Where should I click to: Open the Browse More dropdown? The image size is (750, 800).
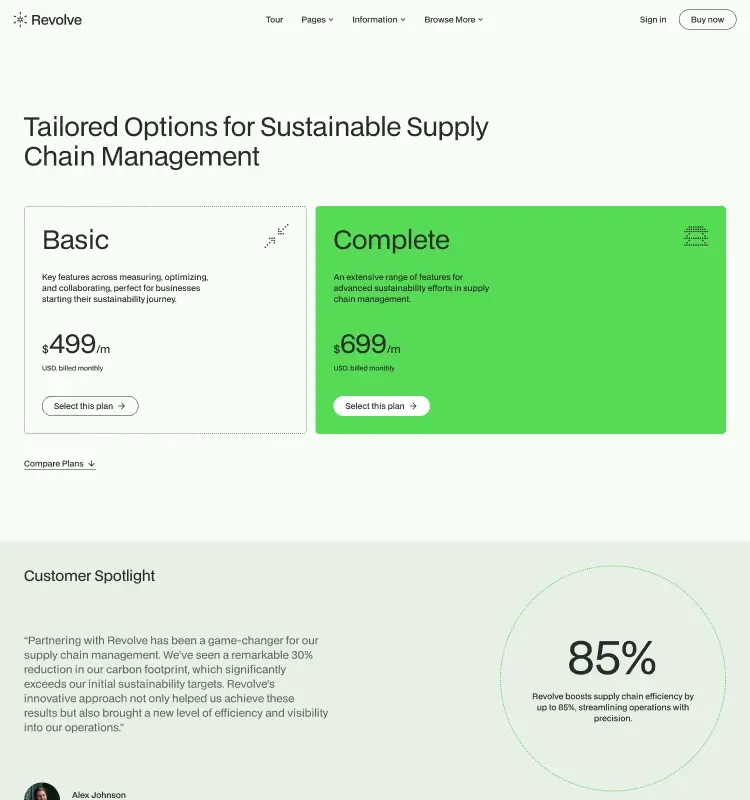453,19
